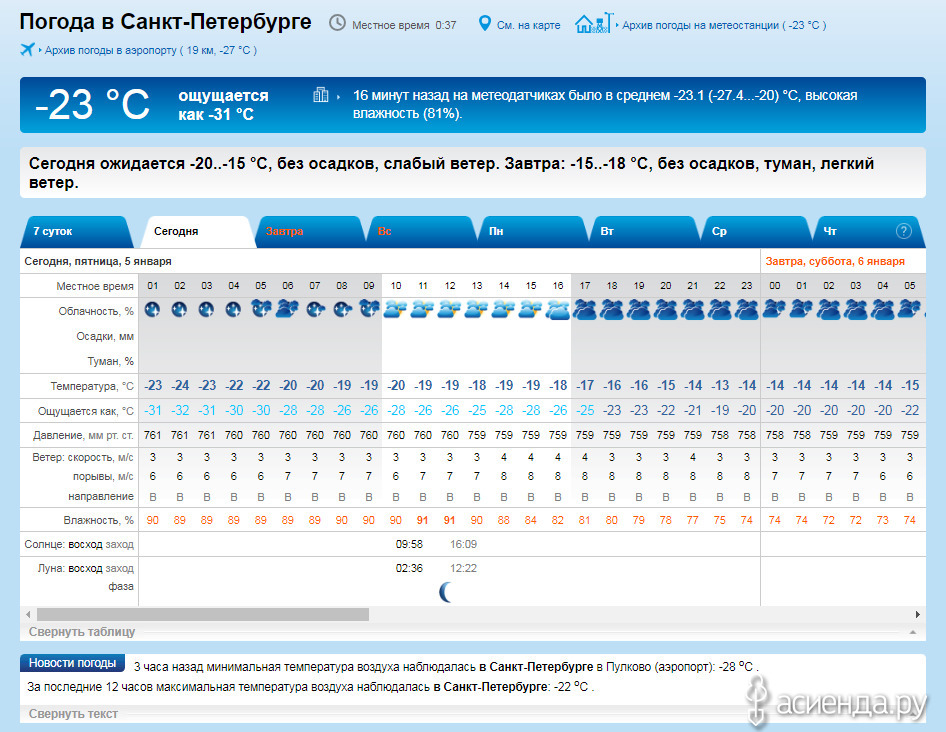Click the Погода в Санкт-Петербурге heading

click(x=165, y=22)
